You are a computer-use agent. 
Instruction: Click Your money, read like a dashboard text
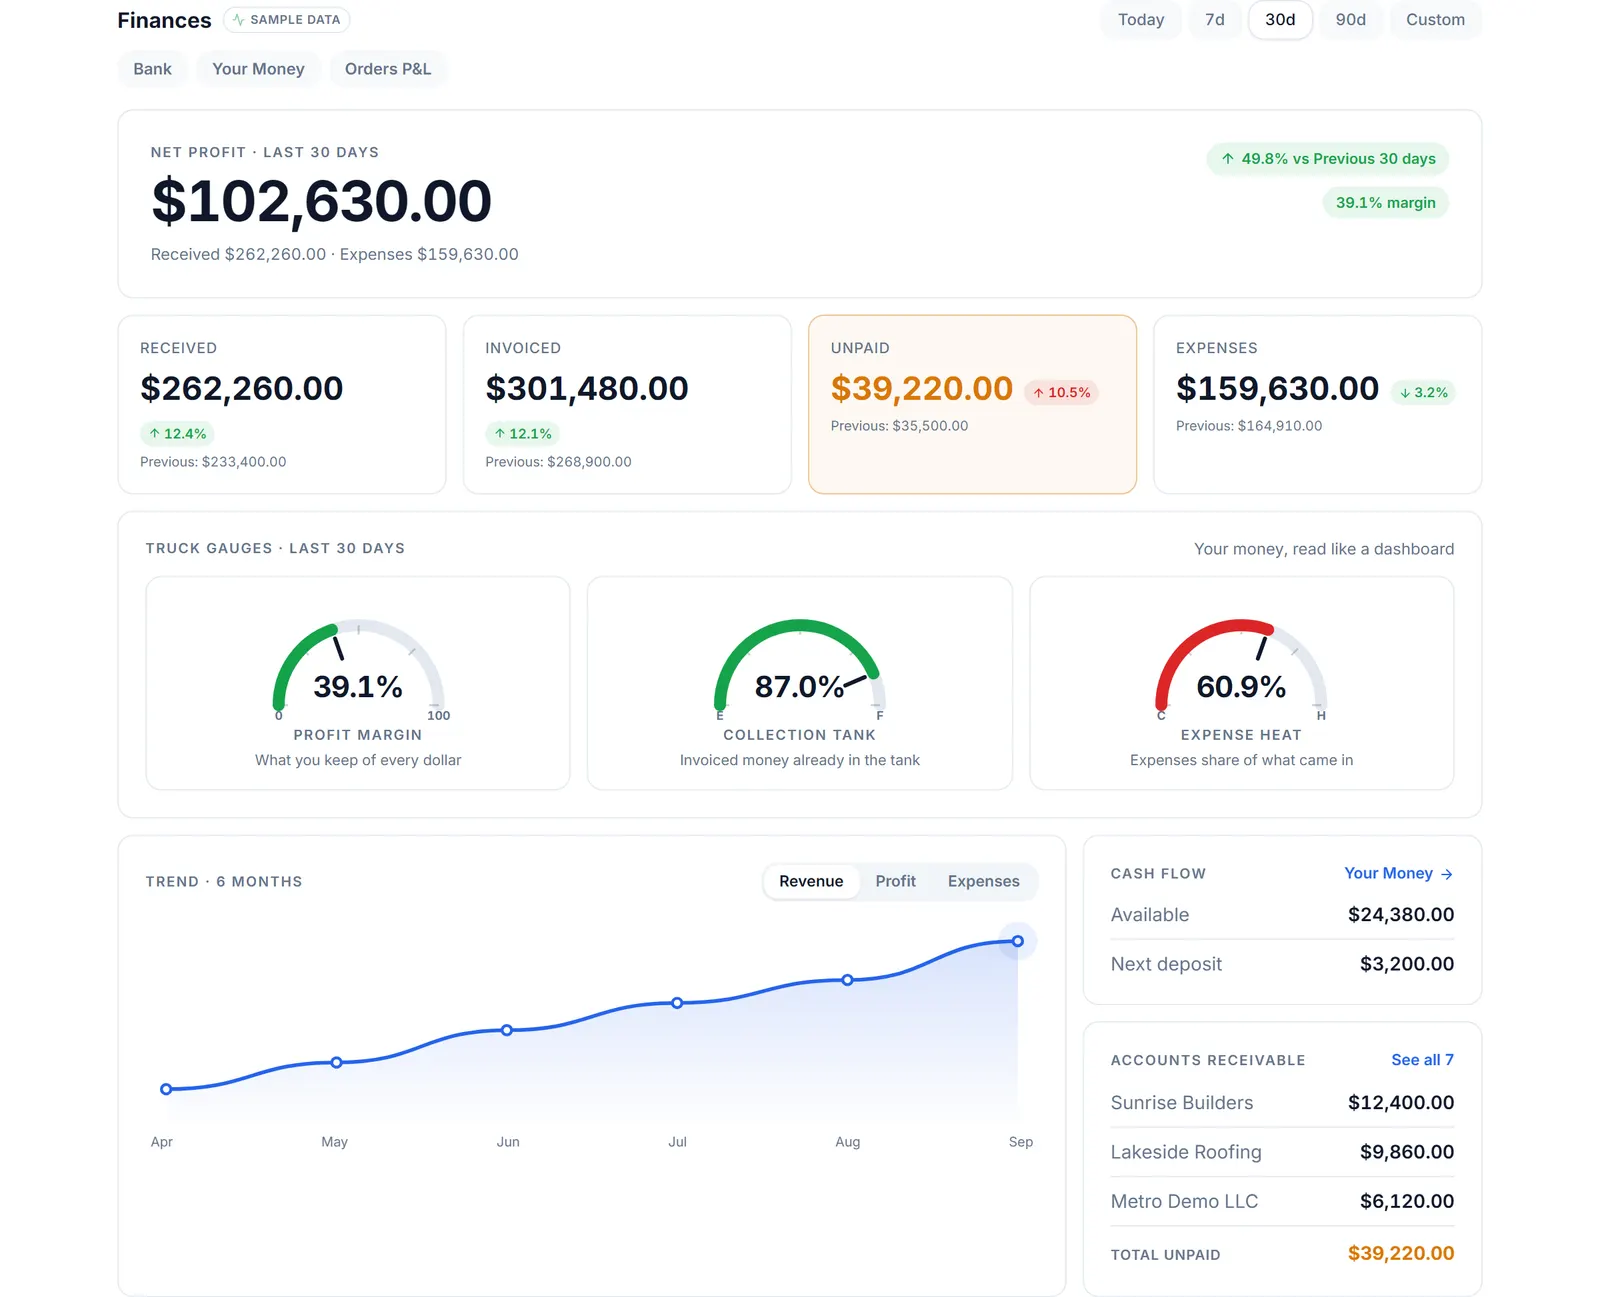tap(1324, 549)
